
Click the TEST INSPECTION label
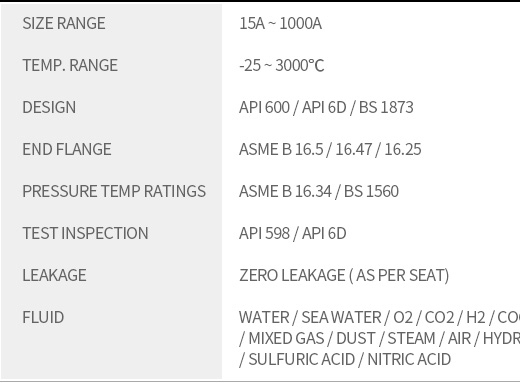[85, 233]
